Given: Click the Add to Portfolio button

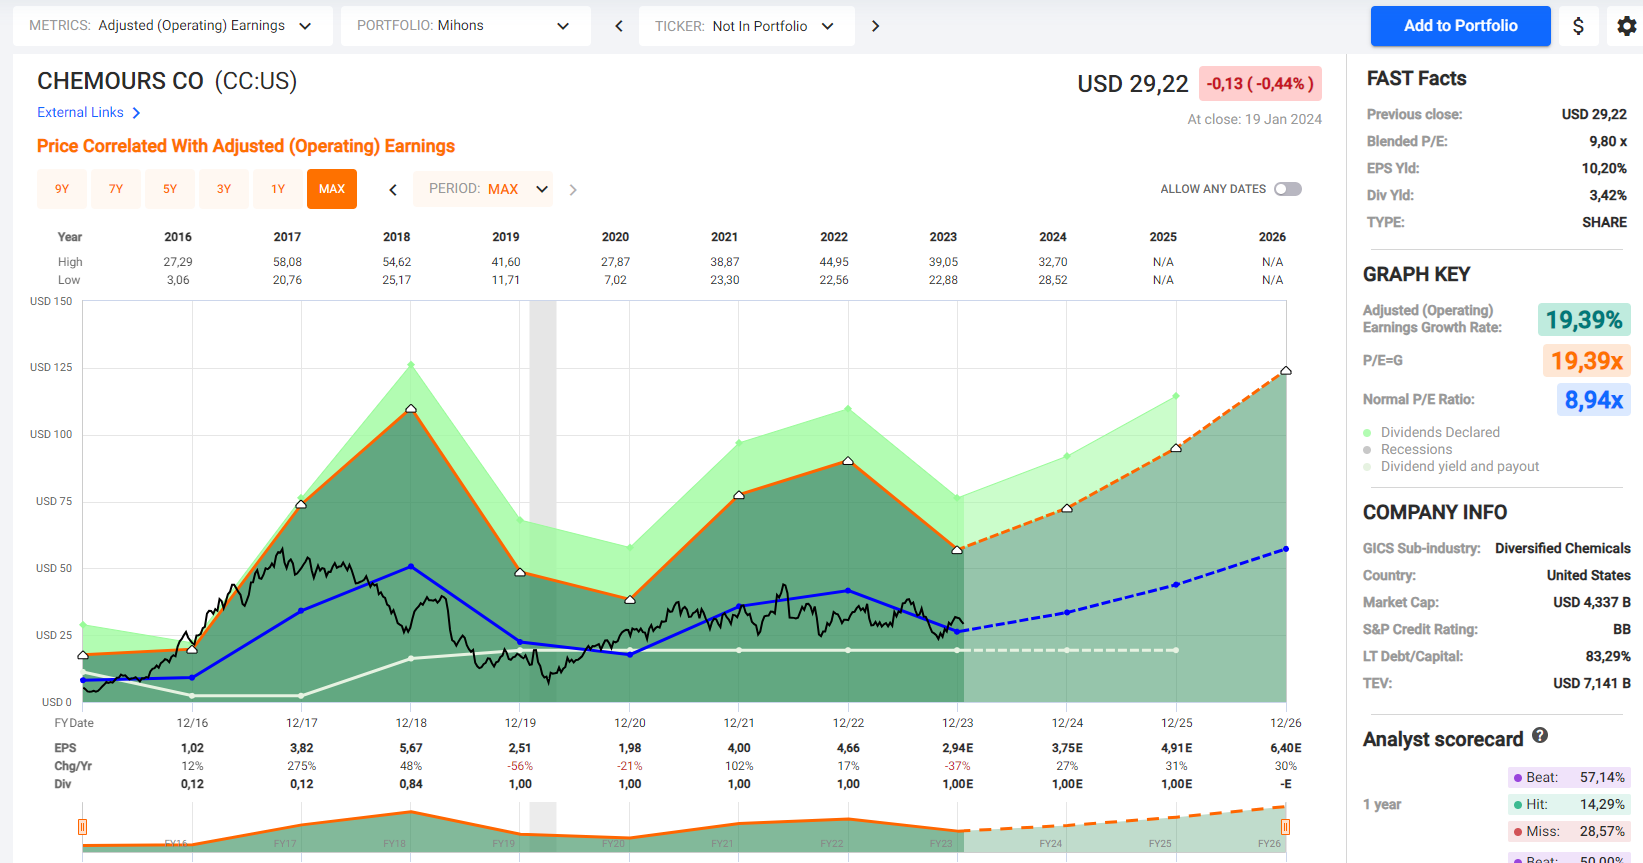Looking at the screenshot, I should (1460, 26).
